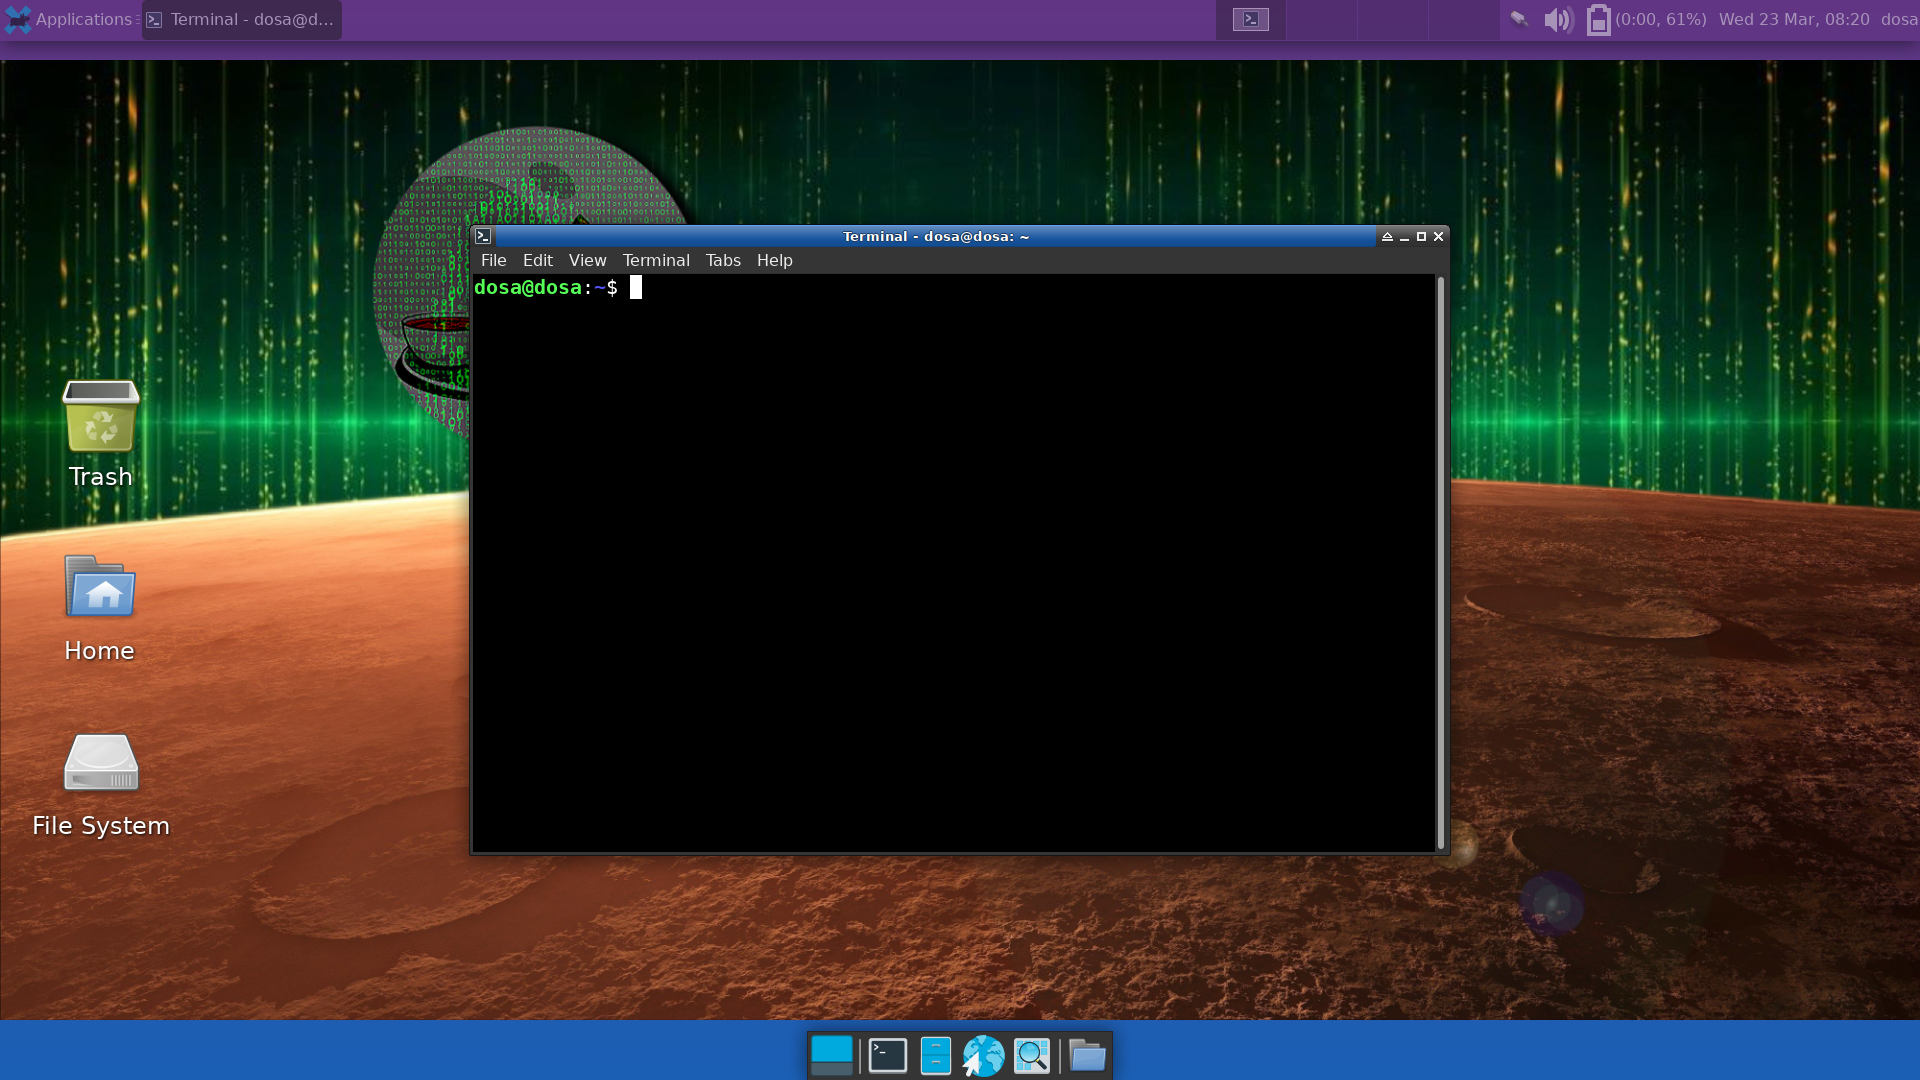Click Show Desktop icon in bottom dock
Image resolution: width=1920 pixels, height=1080 pixels.
coord(831,1055)
